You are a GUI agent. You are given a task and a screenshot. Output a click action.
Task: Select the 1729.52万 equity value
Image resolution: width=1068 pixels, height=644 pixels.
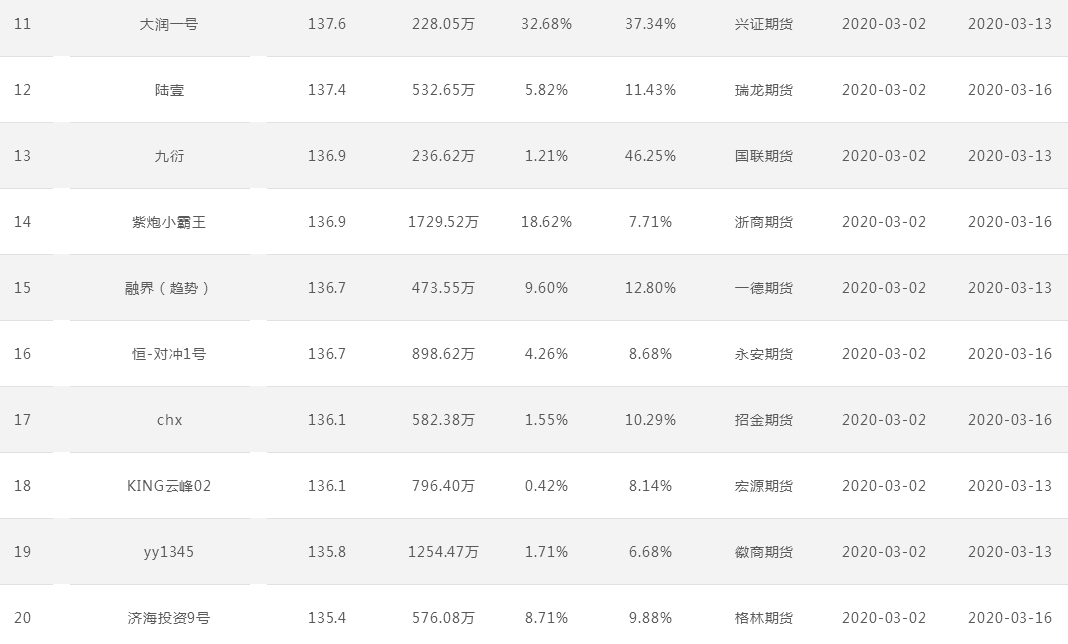[x=443, y=222]
